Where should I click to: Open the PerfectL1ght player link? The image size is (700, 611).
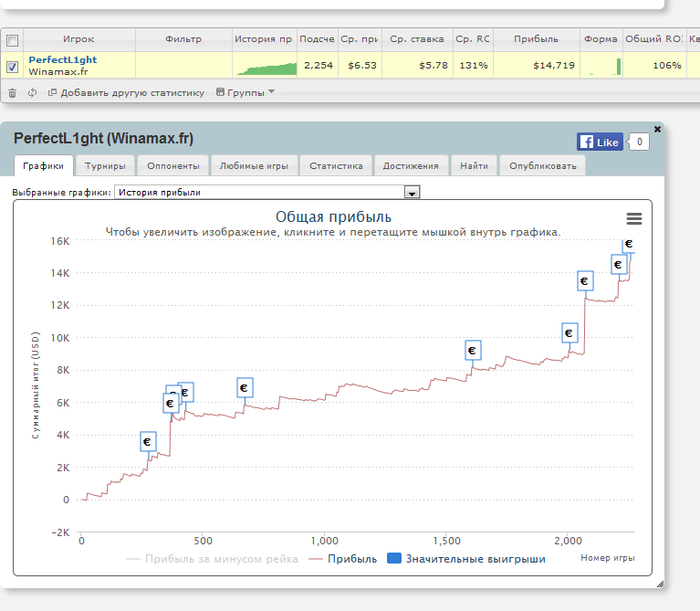pyautogui.click(x=62, y=60)
